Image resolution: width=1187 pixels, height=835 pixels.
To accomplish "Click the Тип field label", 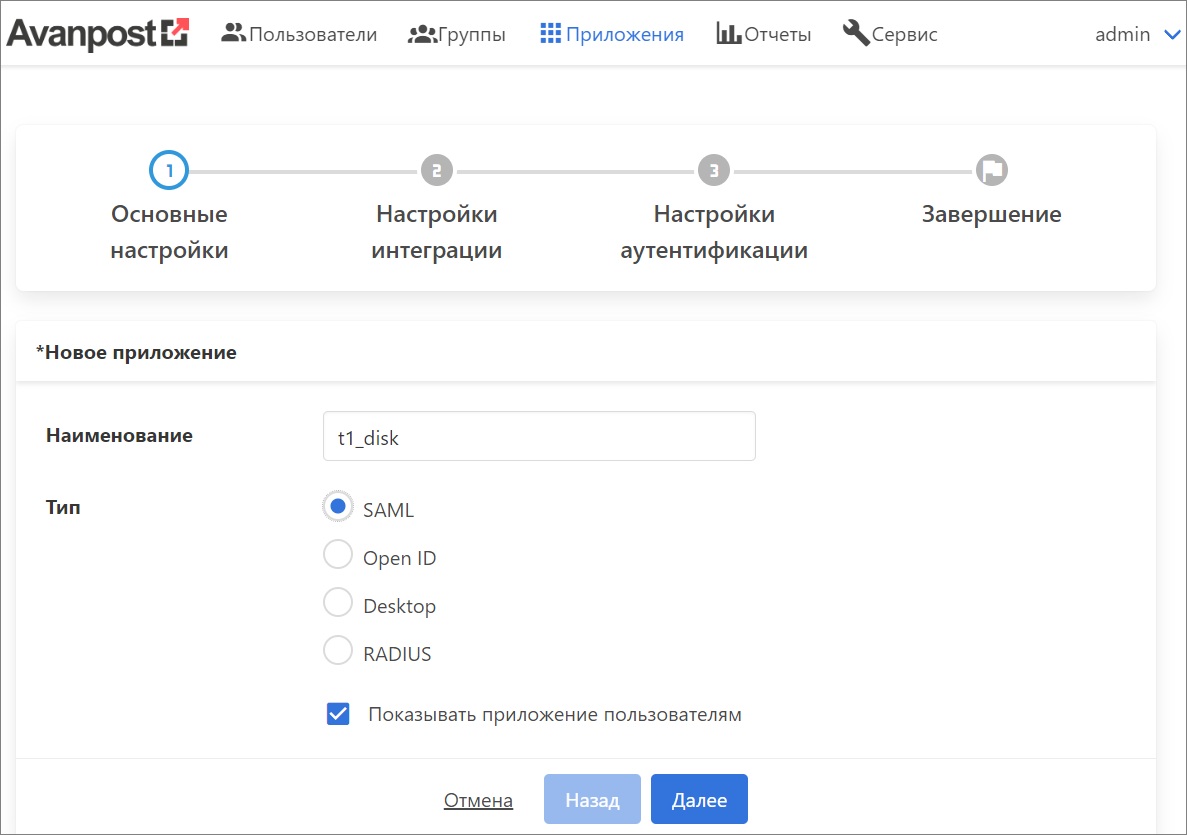I will click(63, 507).
